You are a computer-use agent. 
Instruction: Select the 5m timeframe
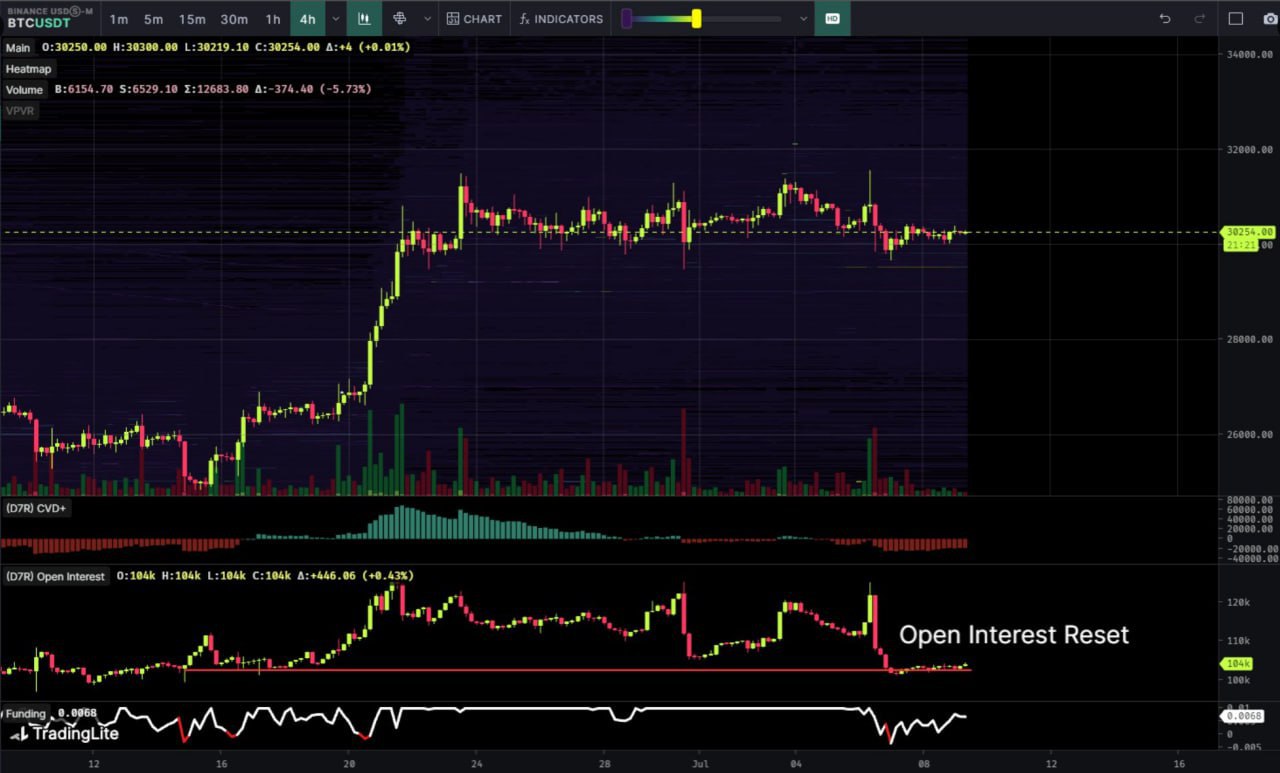pyautogui.click(x=153, y=19)
